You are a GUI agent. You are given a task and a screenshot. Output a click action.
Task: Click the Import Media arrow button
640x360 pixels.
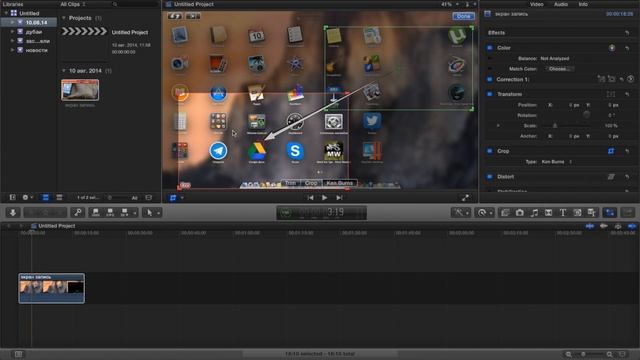(x=13, y=213)
